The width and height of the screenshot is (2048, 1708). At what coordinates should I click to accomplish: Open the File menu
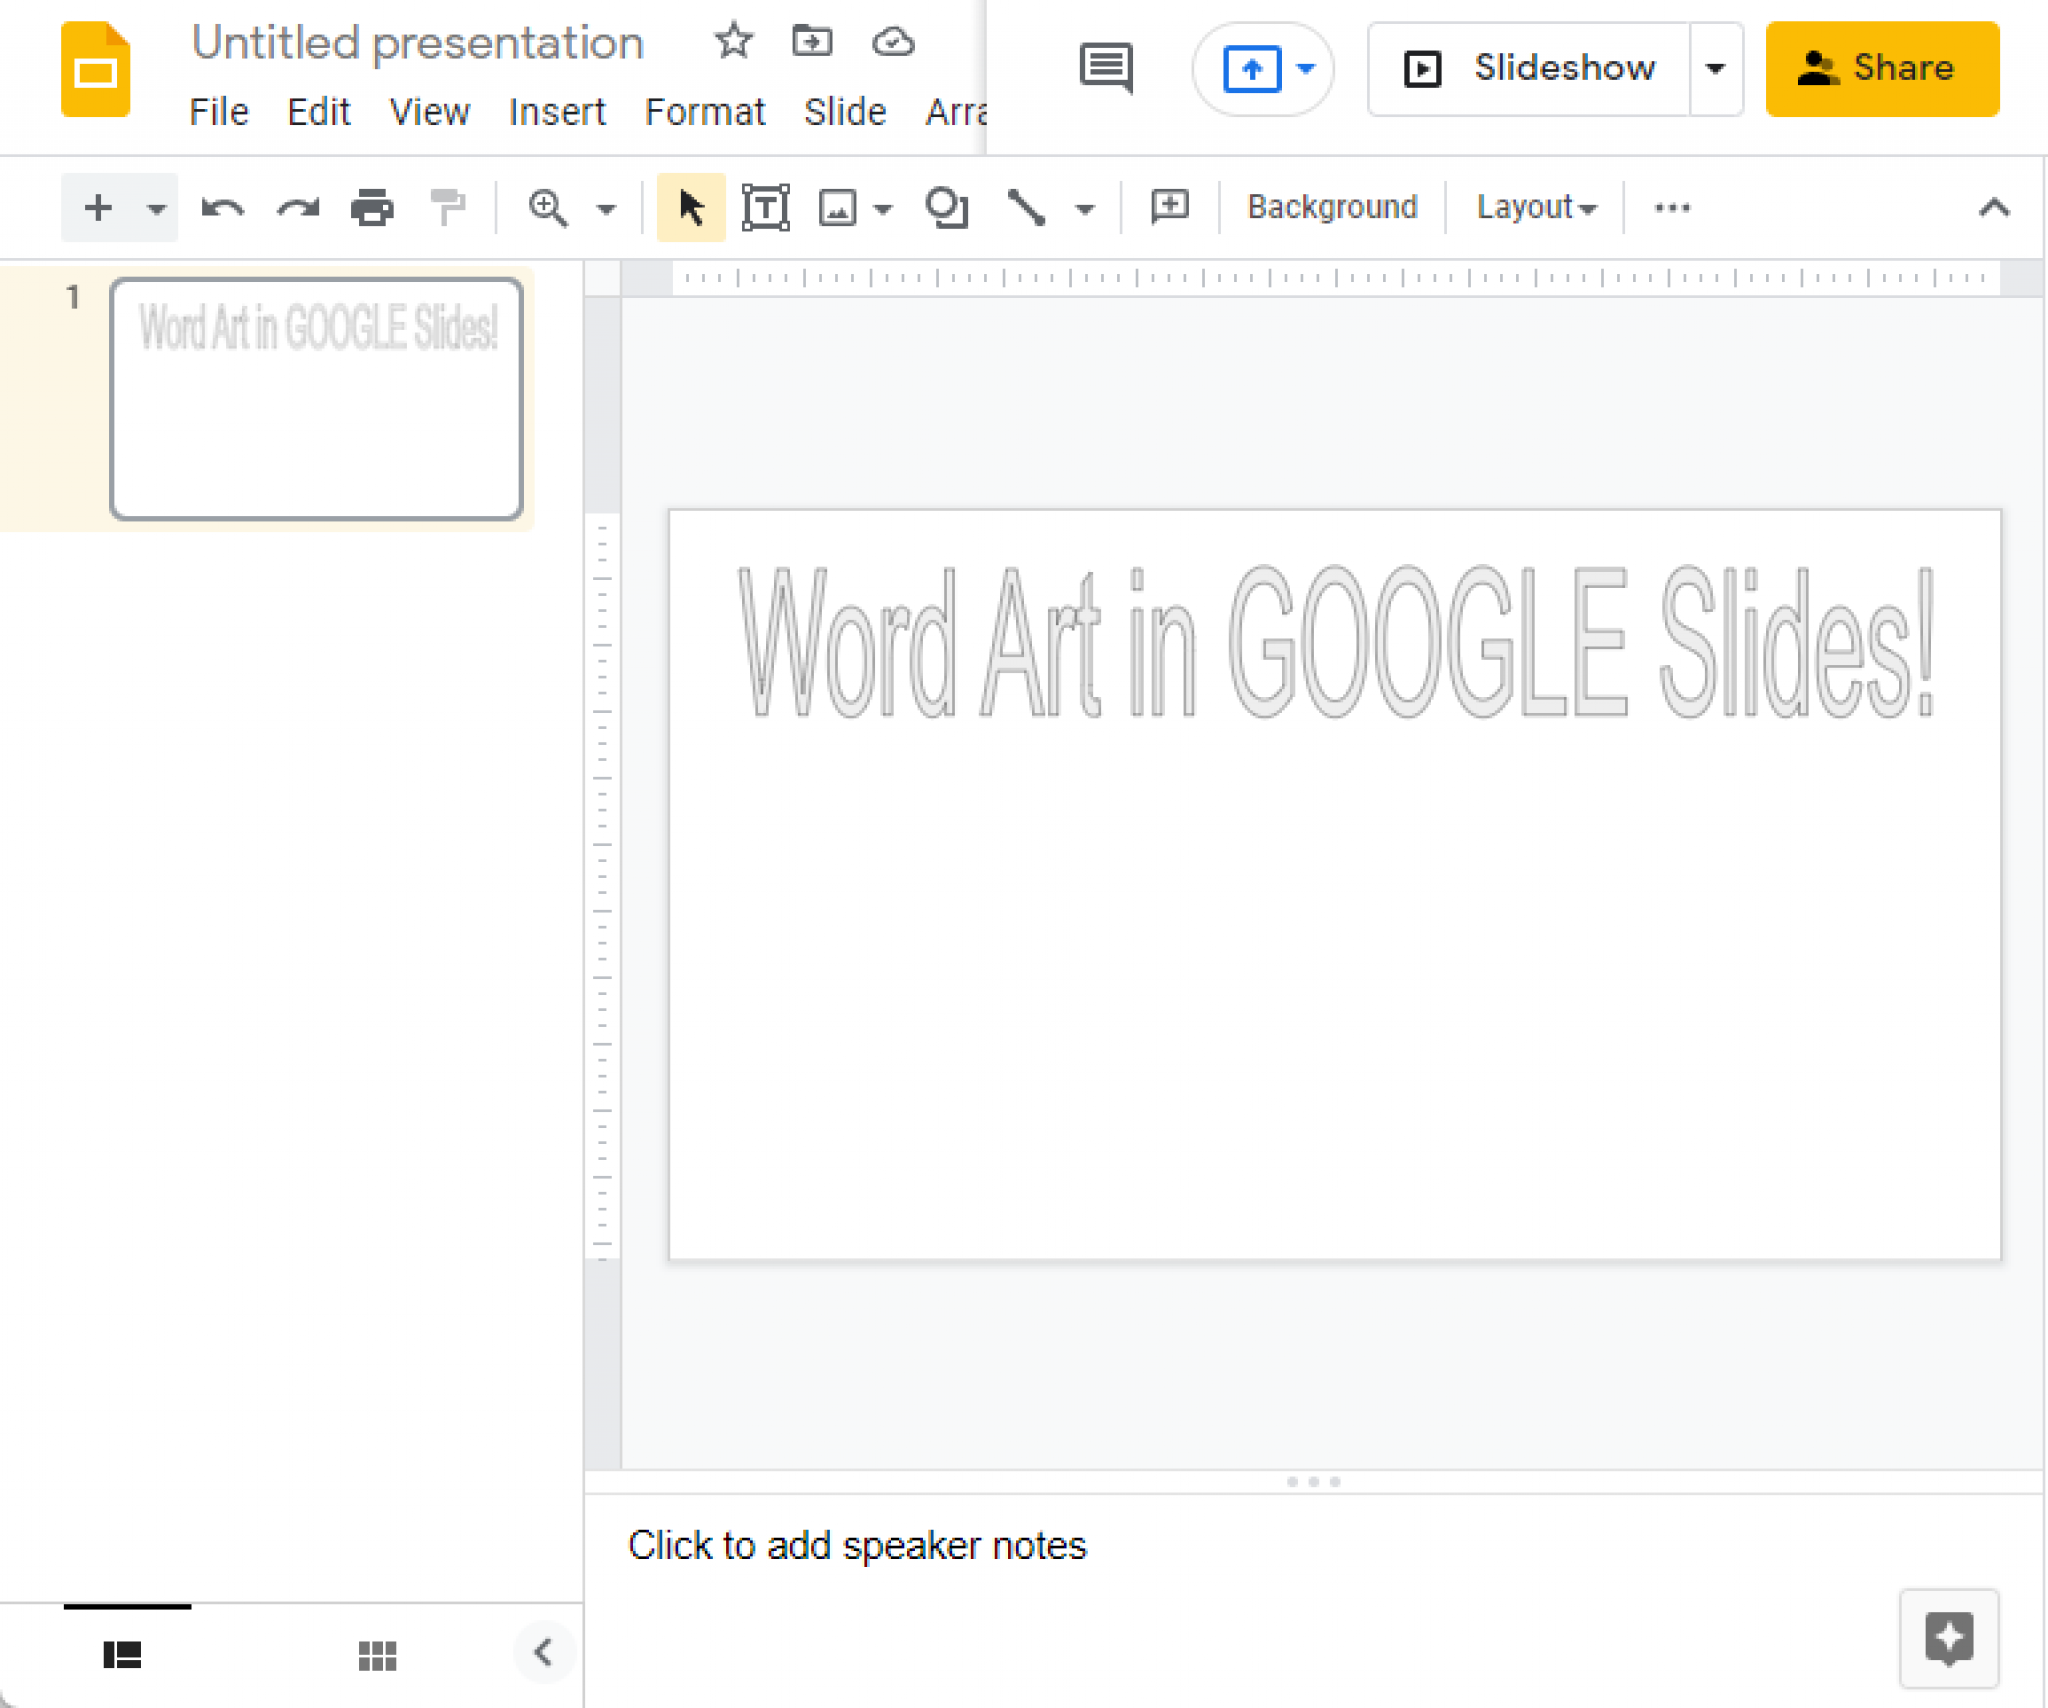pos(219,112)
